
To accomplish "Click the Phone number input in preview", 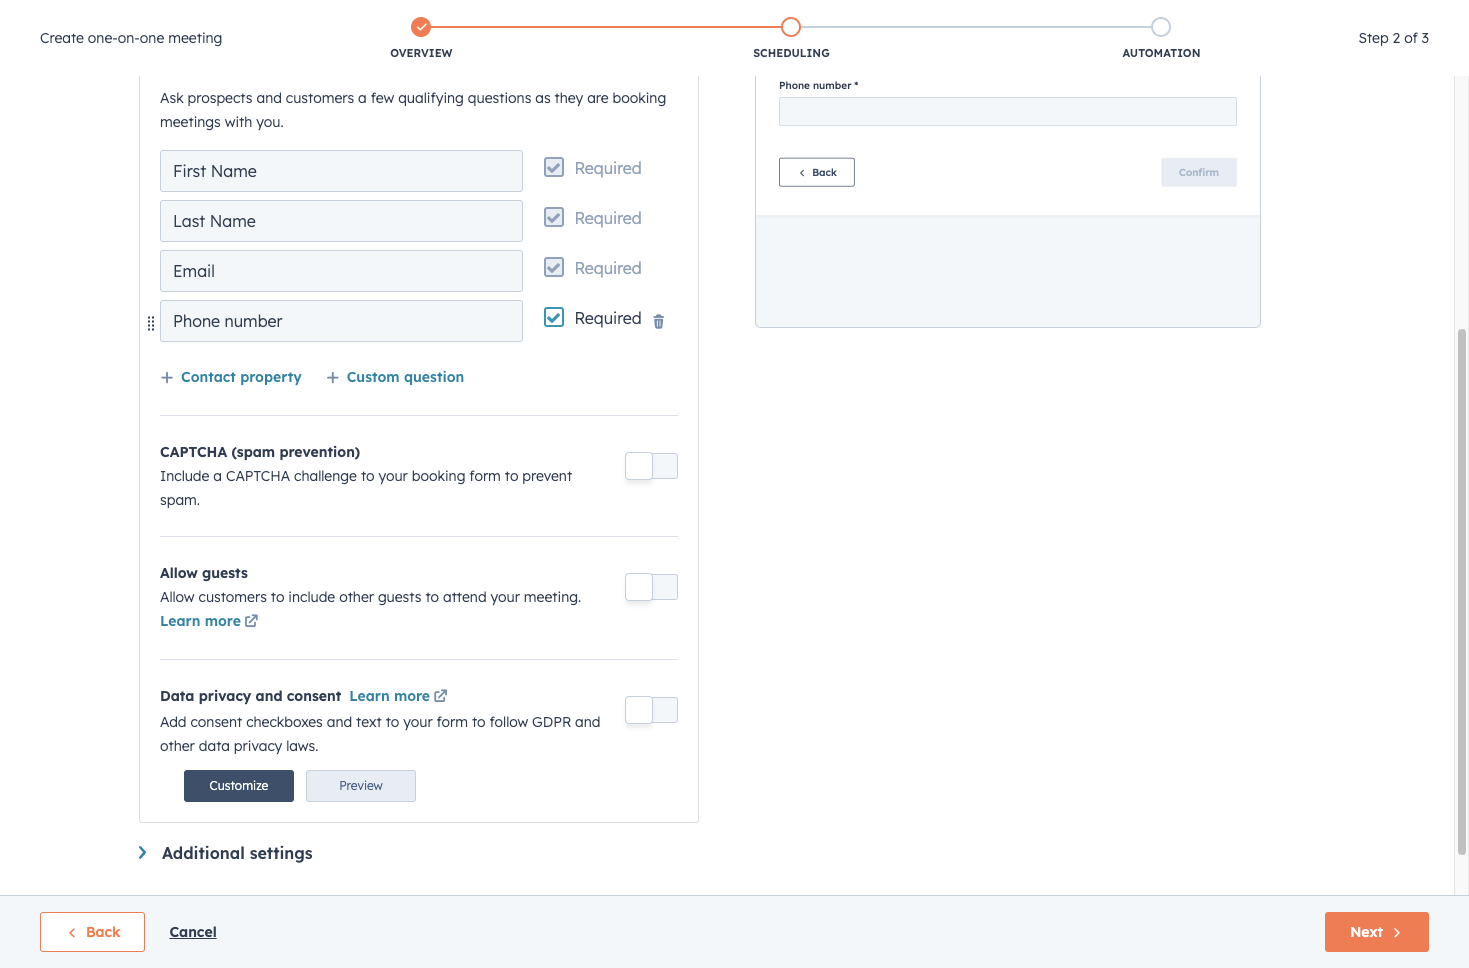I will click(1008, 111).
